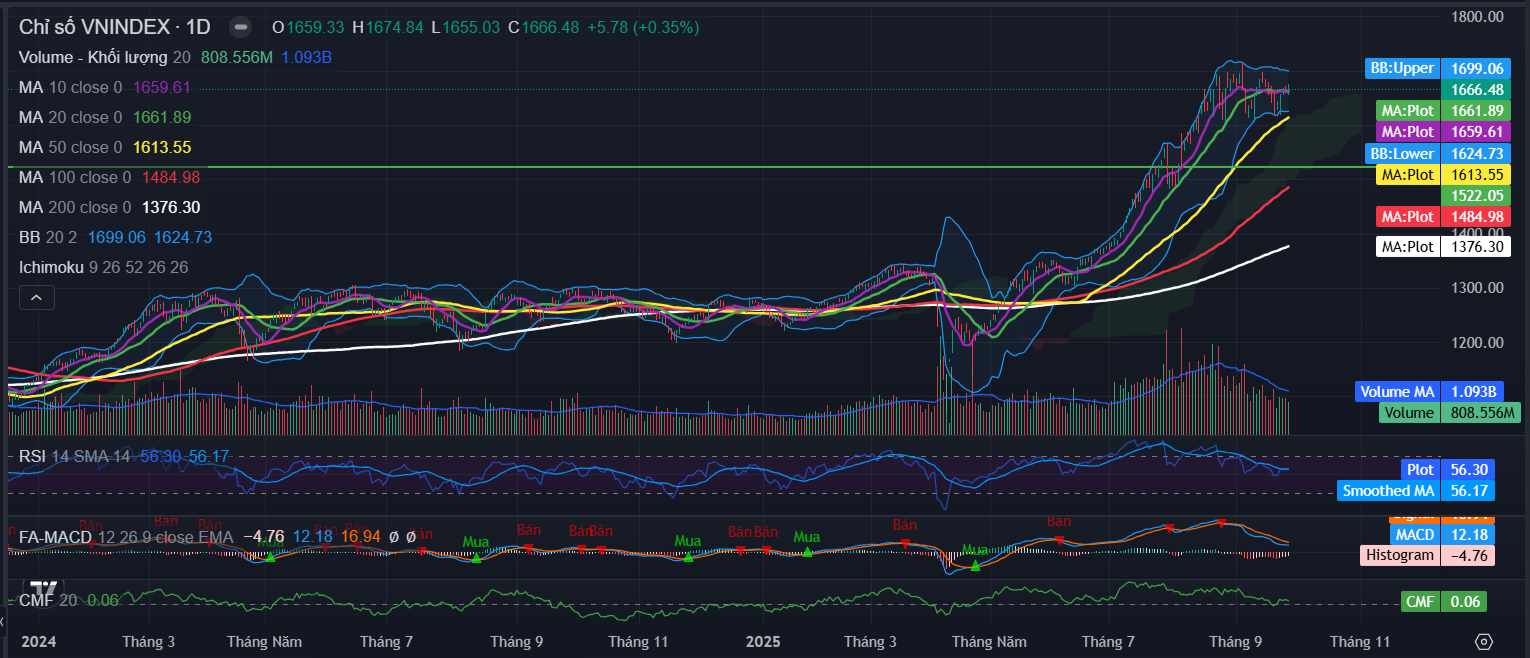1530x658 pixels.
Task: Click the MA 50 close legend
Action: (70, 147)
